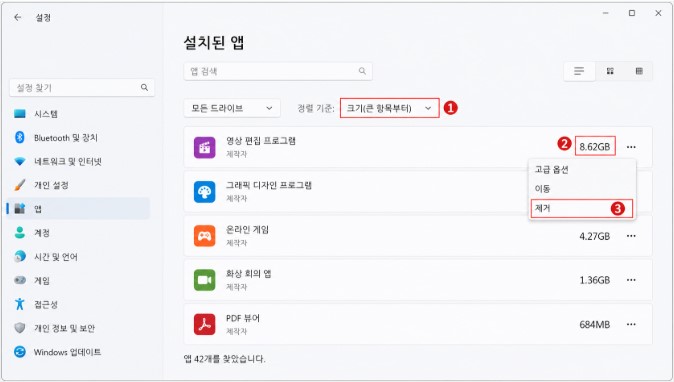This screenshot has width=674, height=382.
Task: Switch to list view layout icon
Action: coord(579,71)
